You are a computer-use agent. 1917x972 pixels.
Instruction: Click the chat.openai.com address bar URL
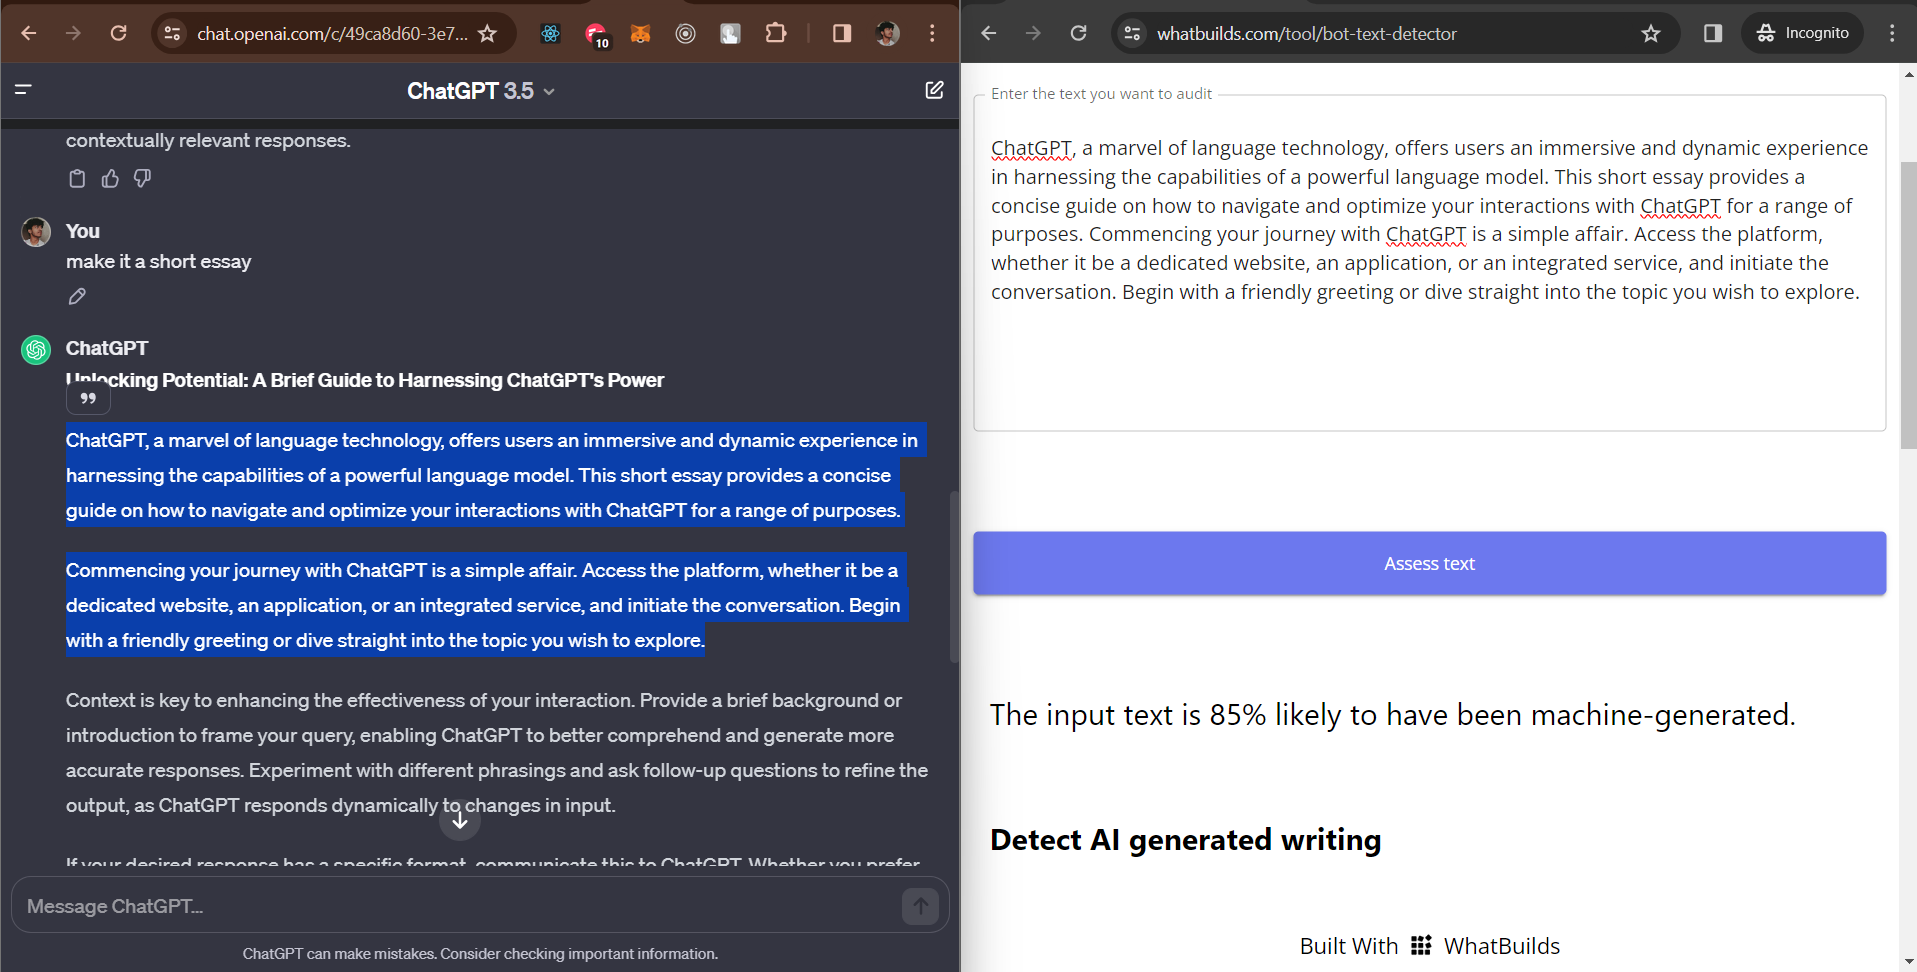click(332, 33)
